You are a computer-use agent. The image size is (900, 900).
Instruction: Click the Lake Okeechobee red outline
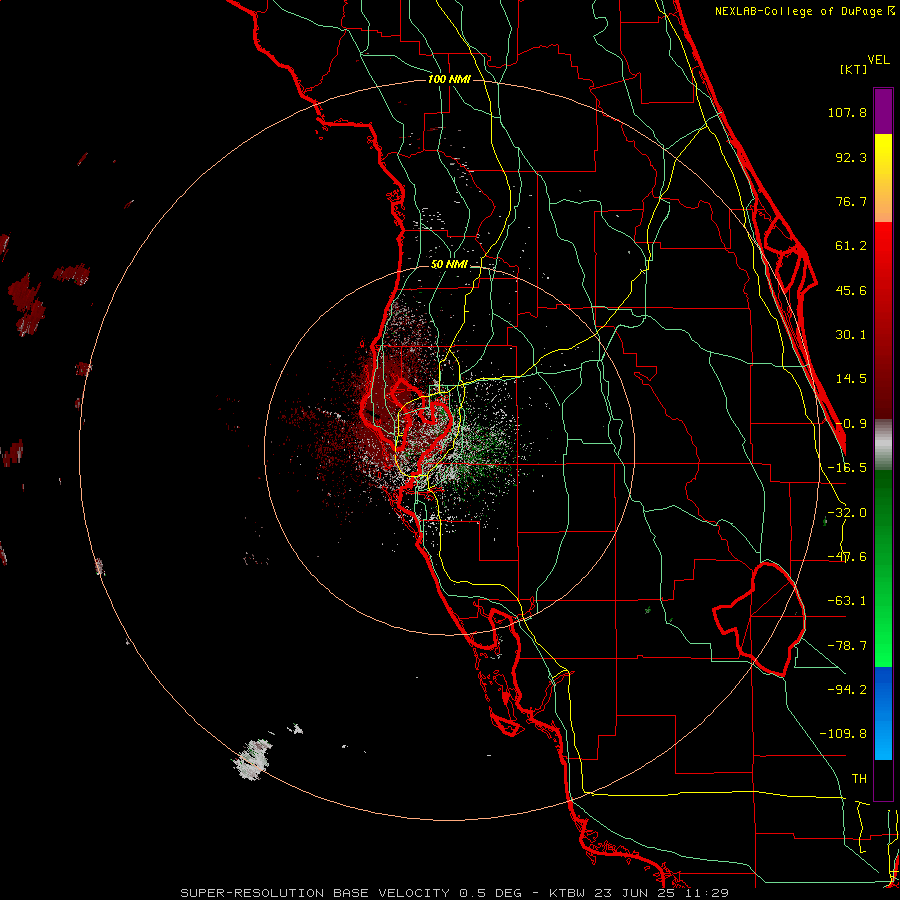click(x=759, y=619)
